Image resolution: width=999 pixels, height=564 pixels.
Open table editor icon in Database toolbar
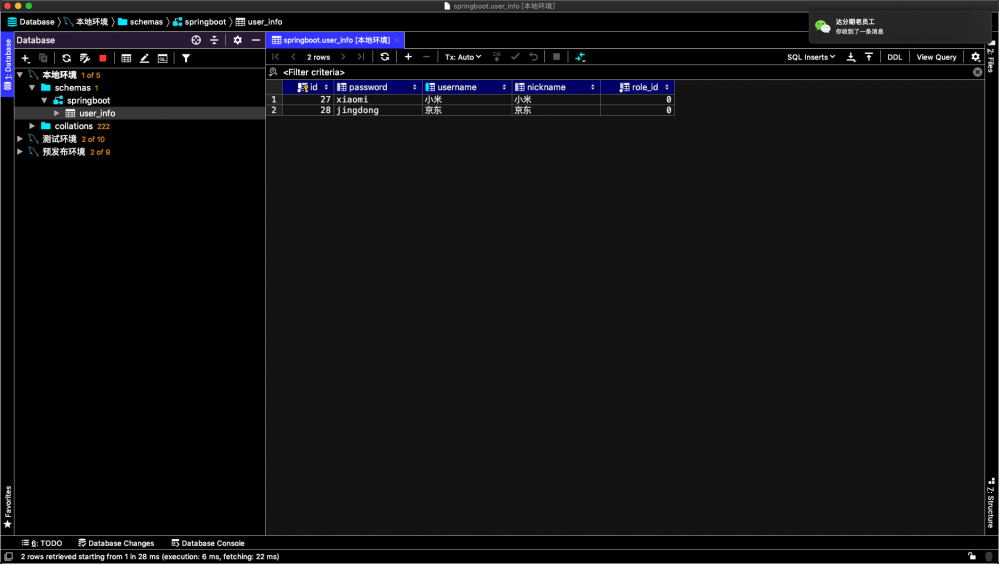point(126,58)
